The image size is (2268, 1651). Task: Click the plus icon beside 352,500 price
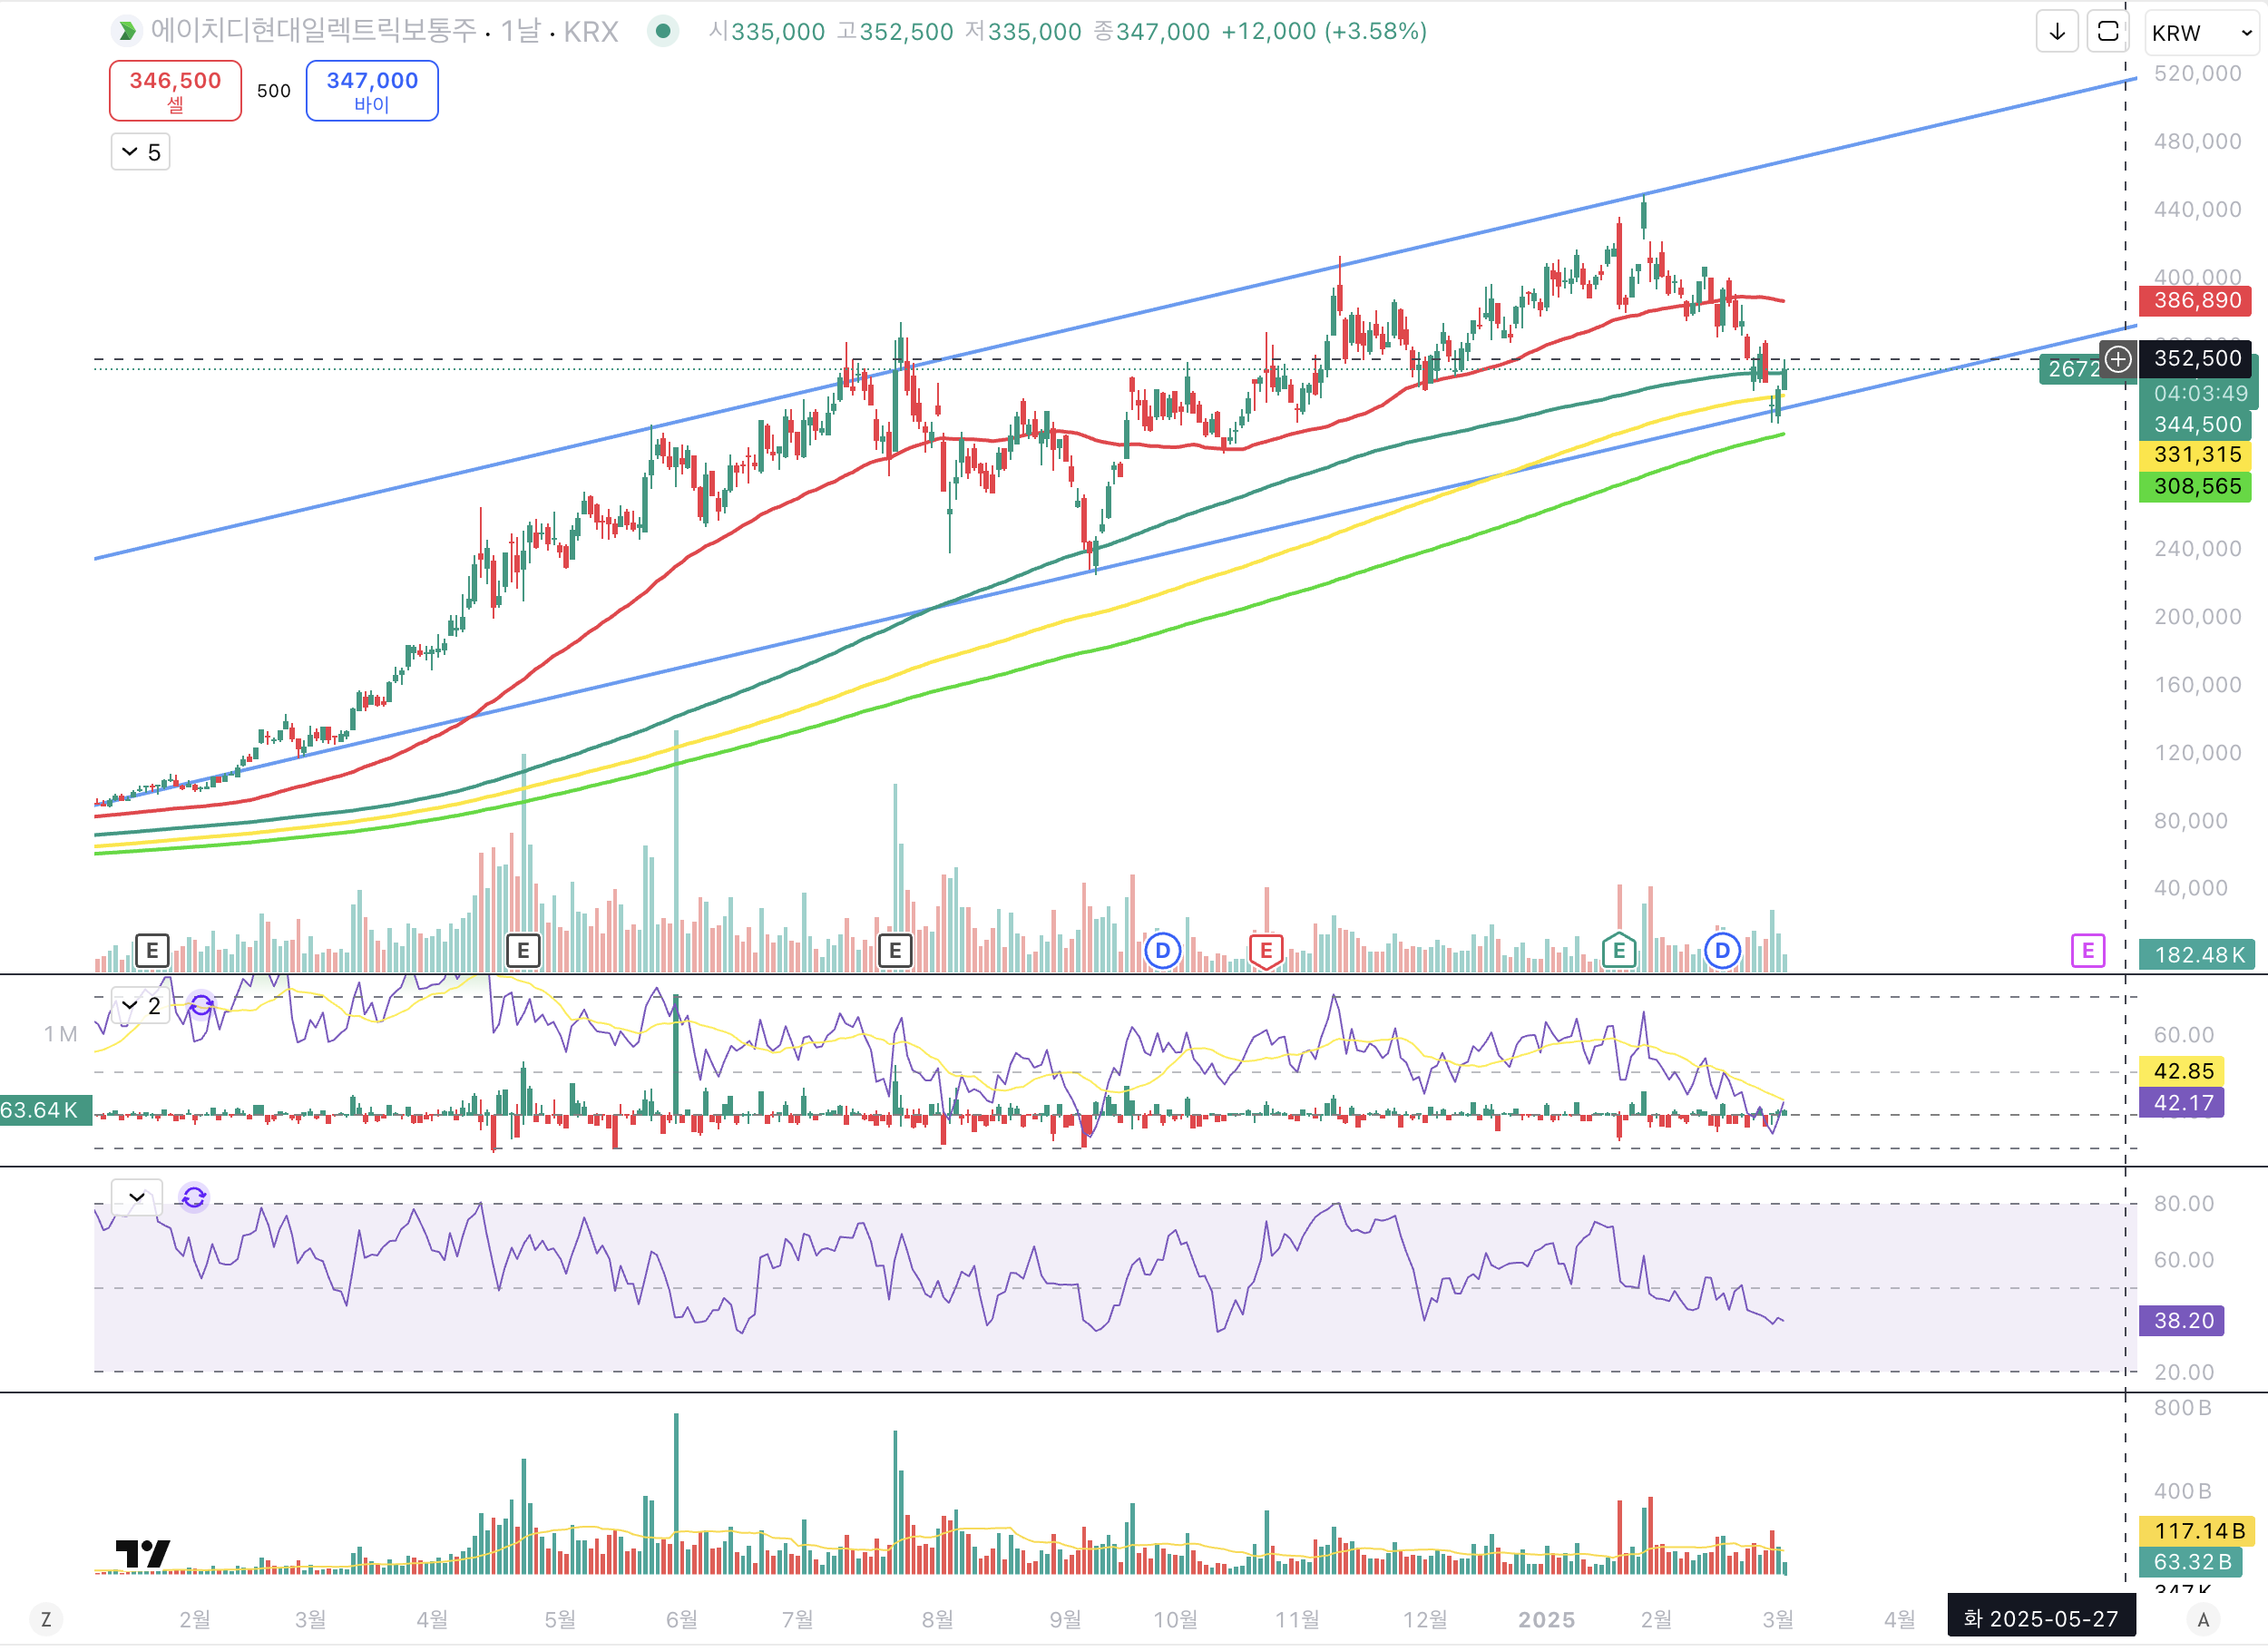pyautogui.click(x=2117, y=359)
